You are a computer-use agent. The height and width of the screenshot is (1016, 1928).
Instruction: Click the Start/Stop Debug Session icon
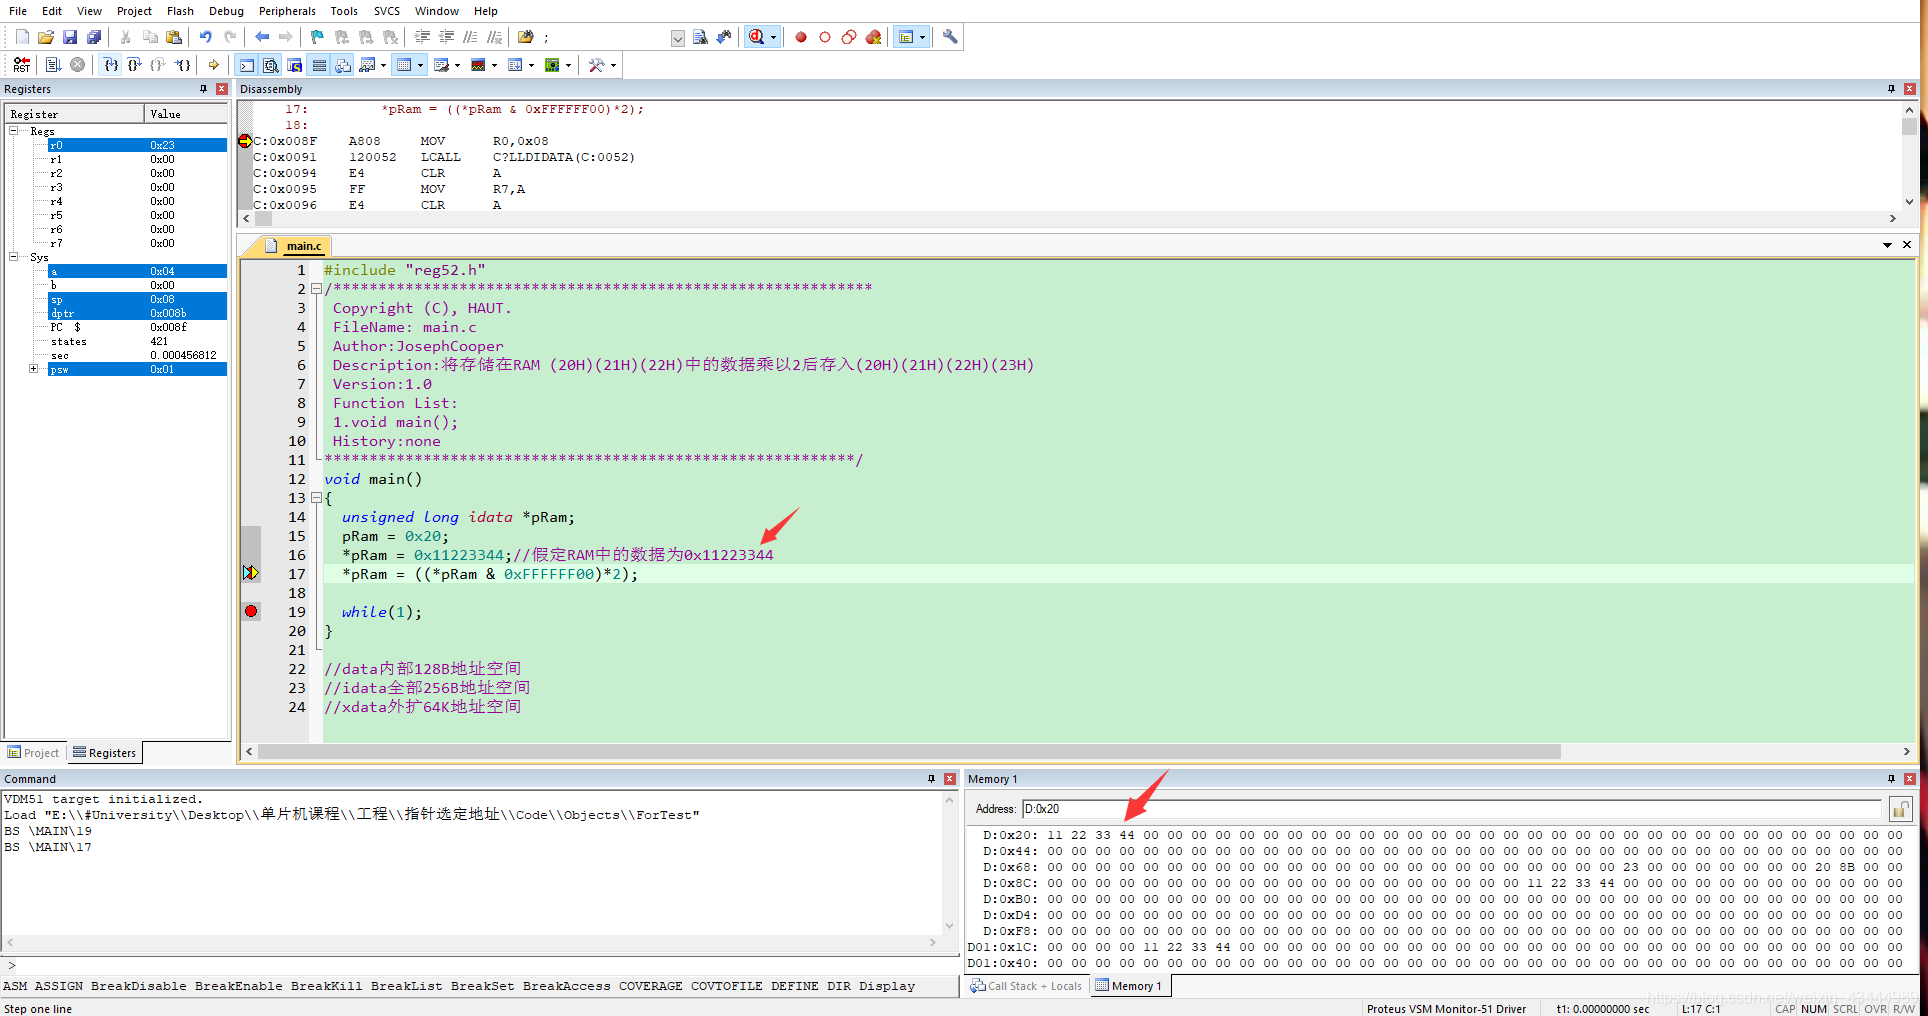pyautogui.click(x=757, y=37)
